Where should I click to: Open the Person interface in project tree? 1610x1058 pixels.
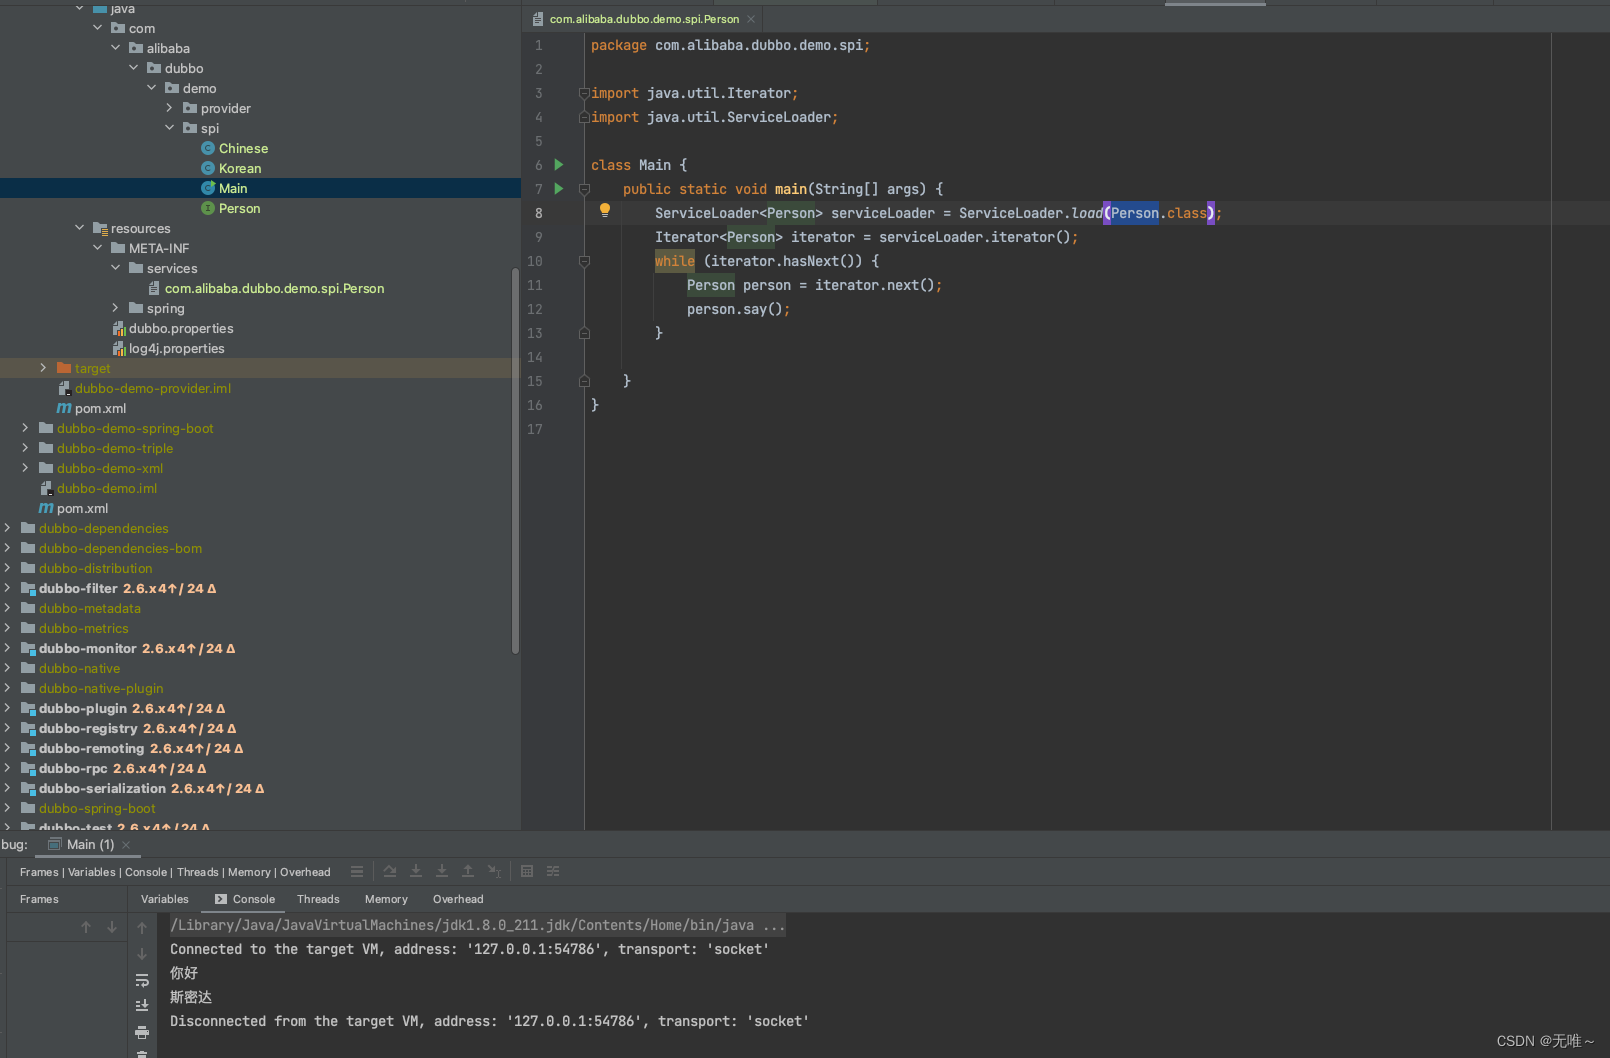click(x=239, y=208)
